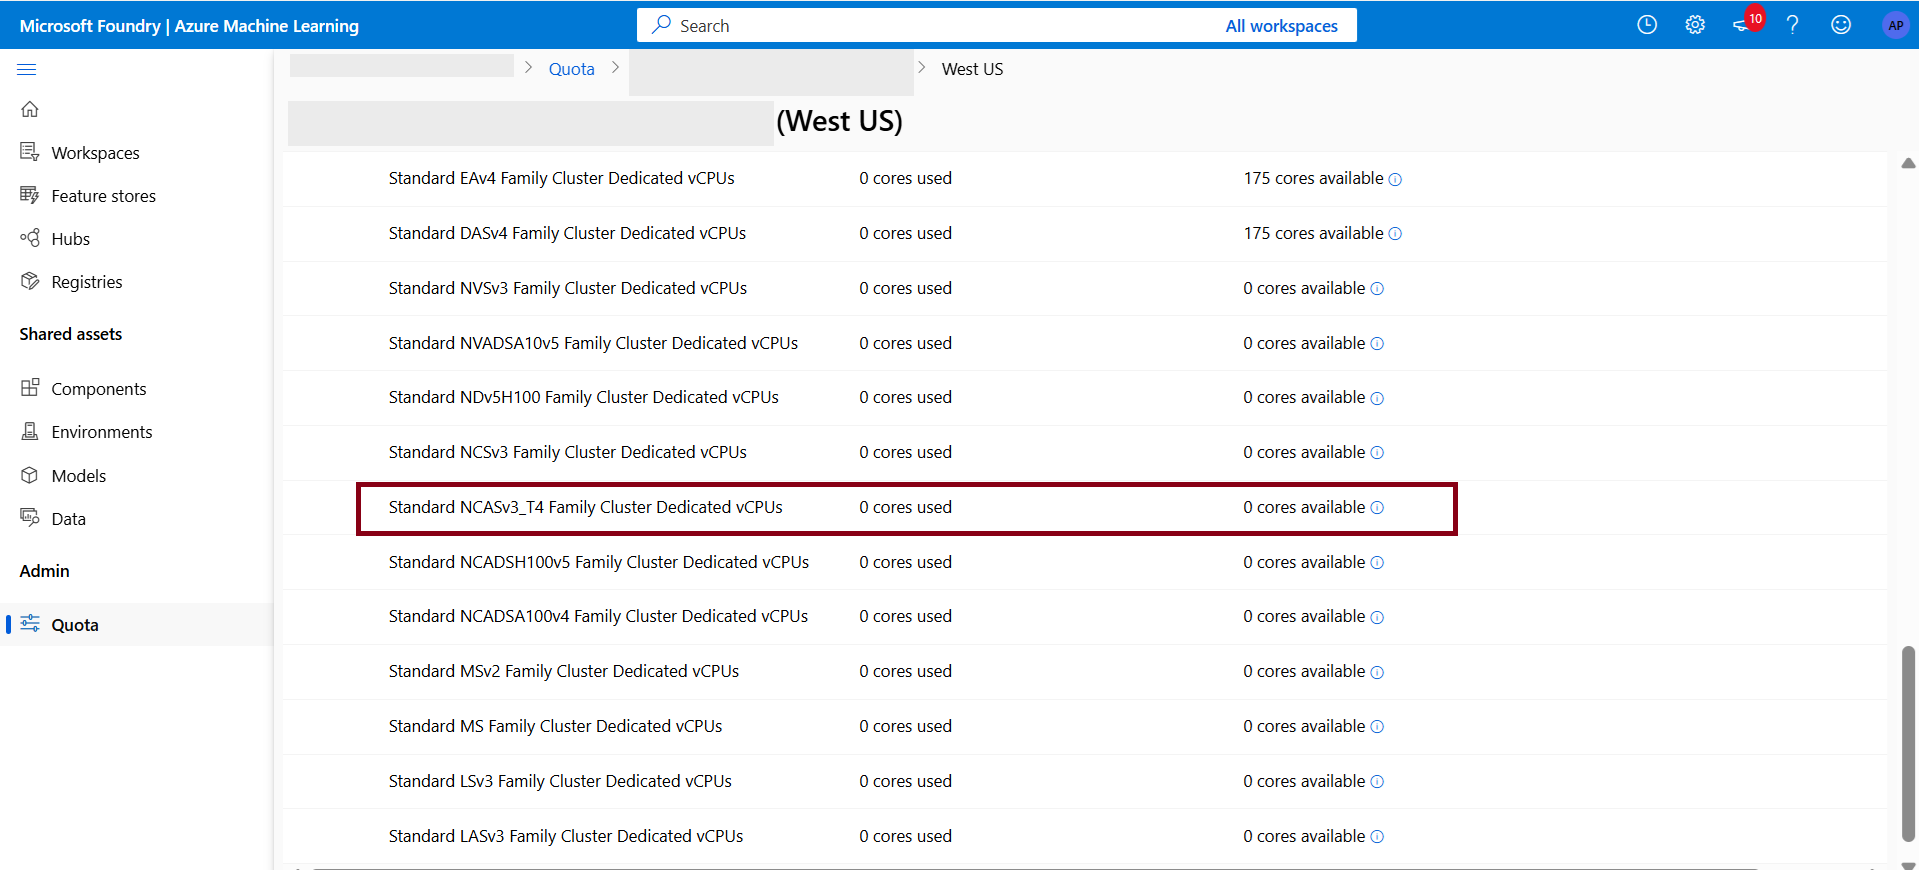Select Standard LASv3 Family Cluster Dedicated vCPUs

[565, 836]
